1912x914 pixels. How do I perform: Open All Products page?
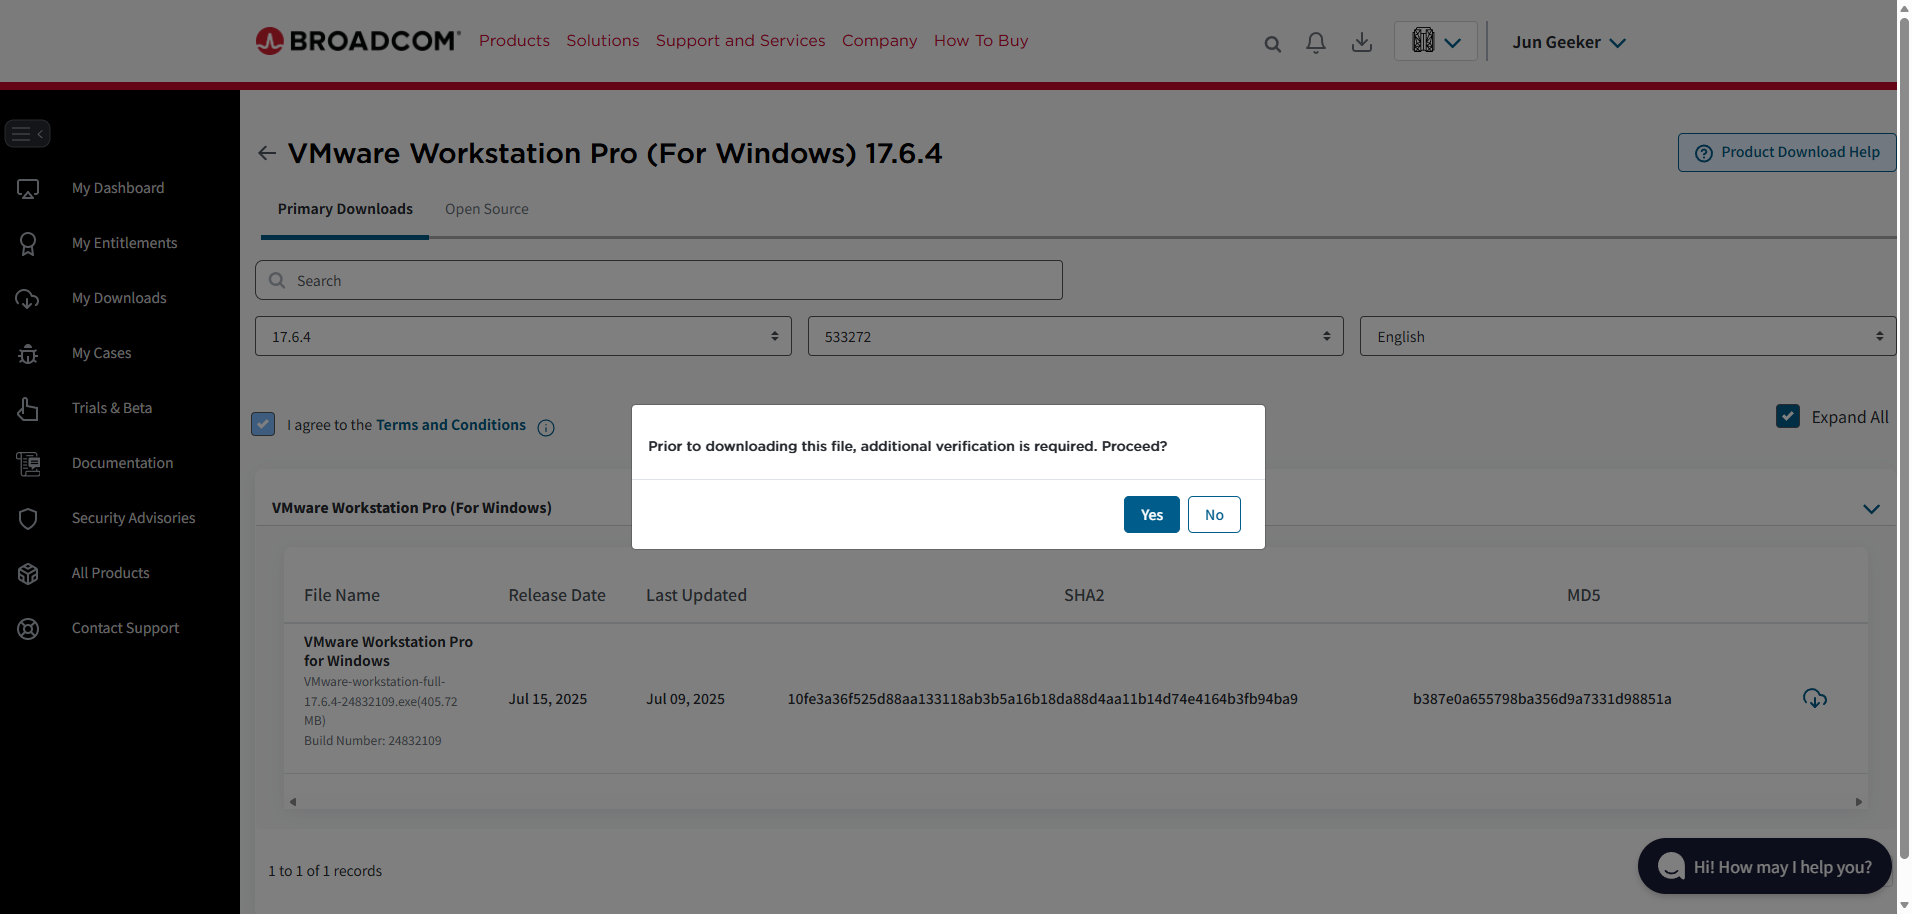tap(110, 573)
